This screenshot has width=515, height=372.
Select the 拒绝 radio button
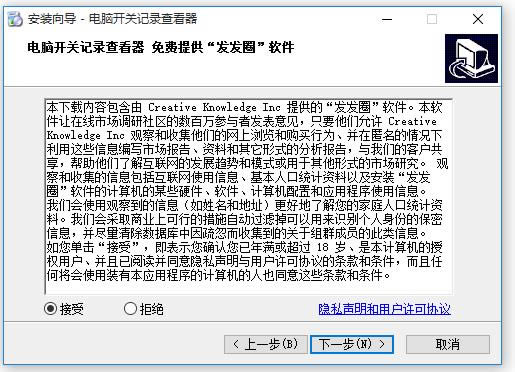tap(130, 309)
